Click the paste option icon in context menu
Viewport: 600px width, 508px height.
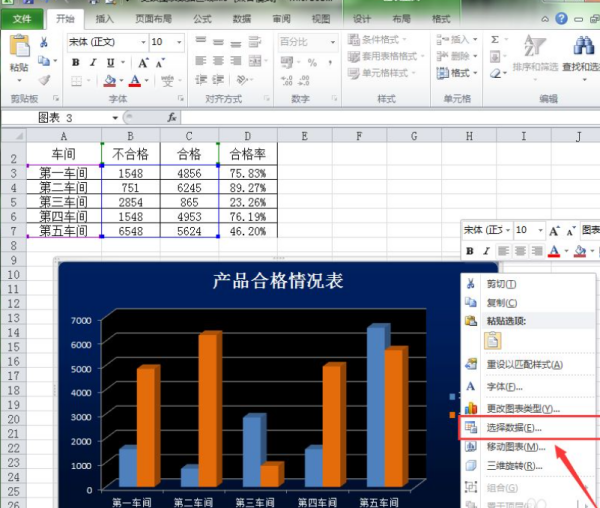tap(493, 340)
